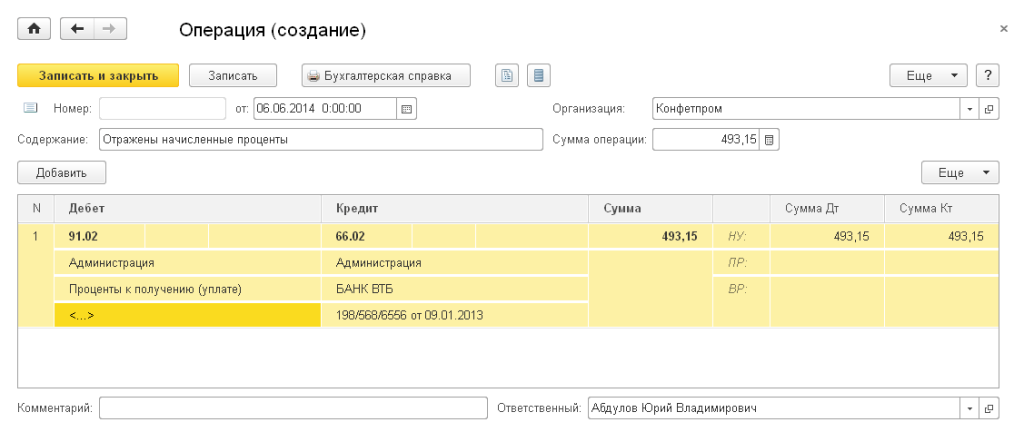1024x432 pixels.
Task: Open the Организация record with the open icon
Action: (989, 109)
